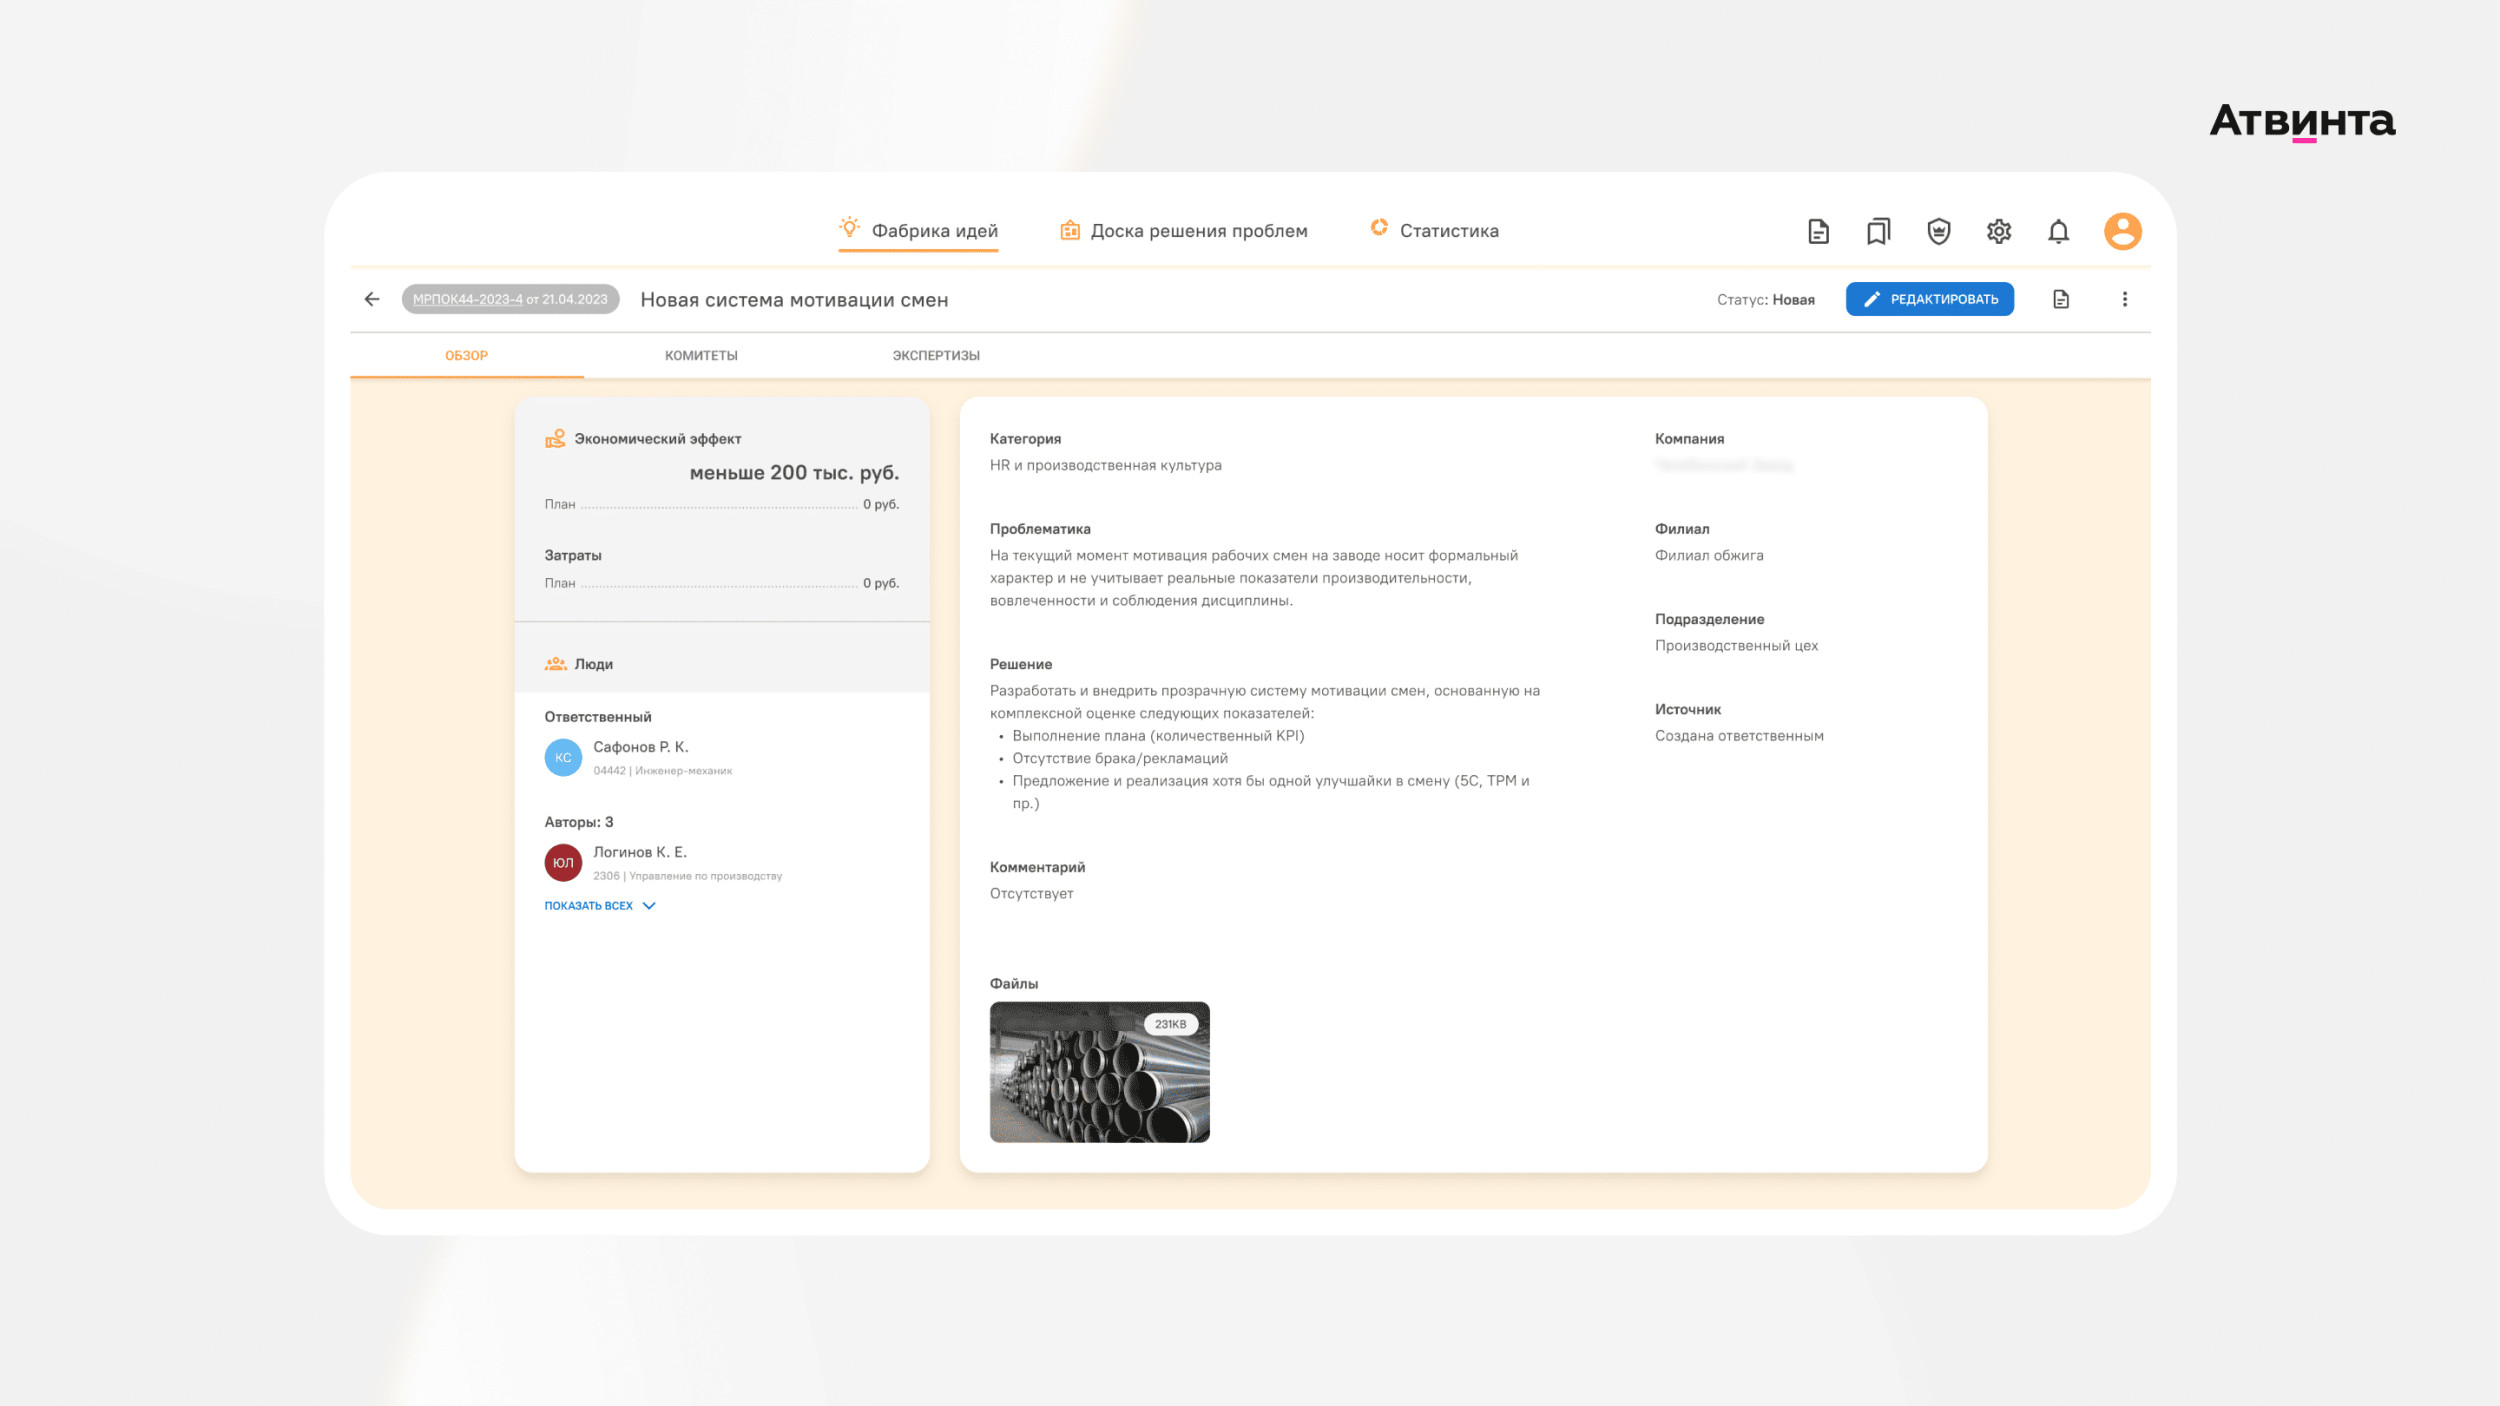The height and width of the screenshot is (1406, 2500).
Task: Select the Обзор tab
Action: click(x=466, y=356)
